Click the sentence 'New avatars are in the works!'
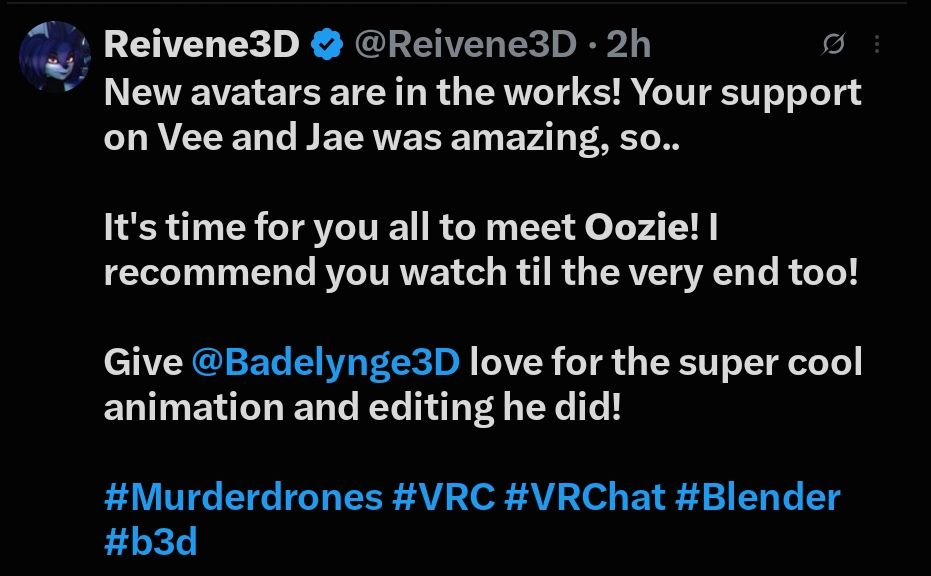This screenshot has width=931, height=576. click(x=363, y=92)
